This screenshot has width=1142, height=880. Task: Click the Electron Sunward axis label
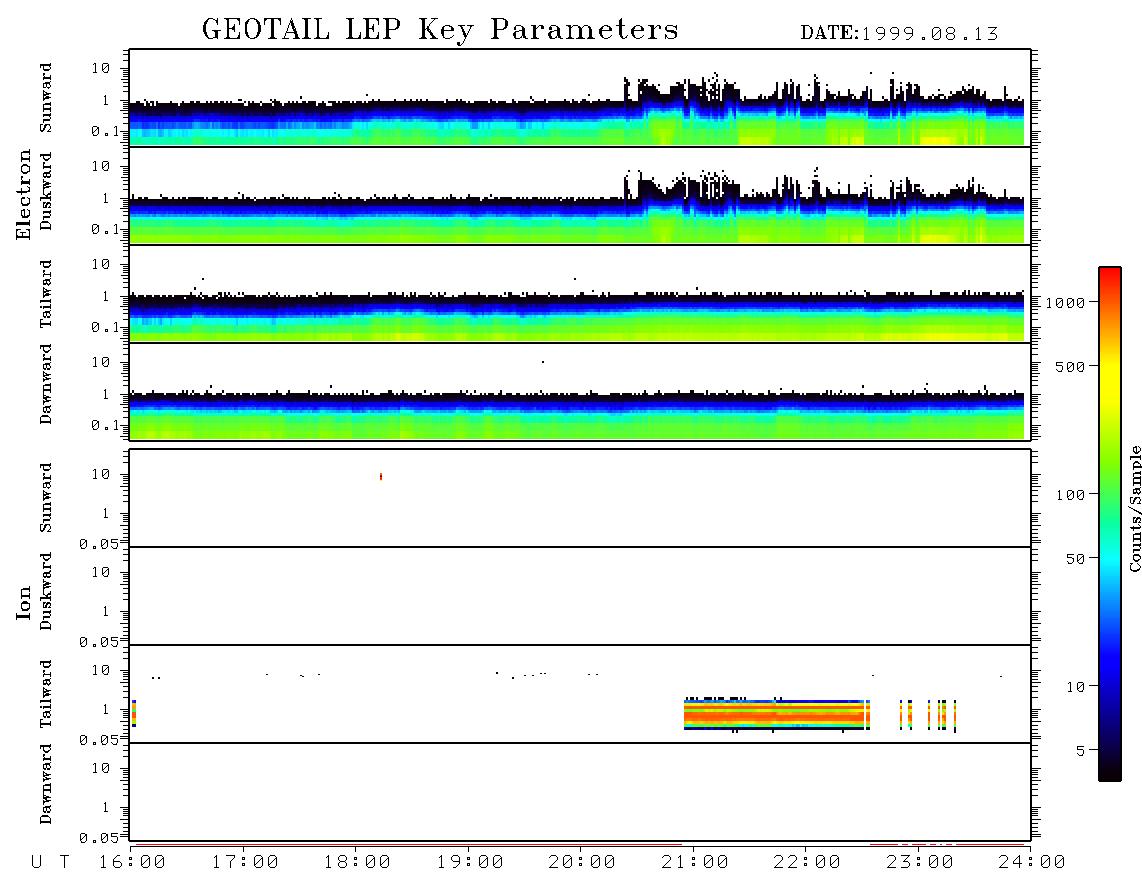(46, 98)
